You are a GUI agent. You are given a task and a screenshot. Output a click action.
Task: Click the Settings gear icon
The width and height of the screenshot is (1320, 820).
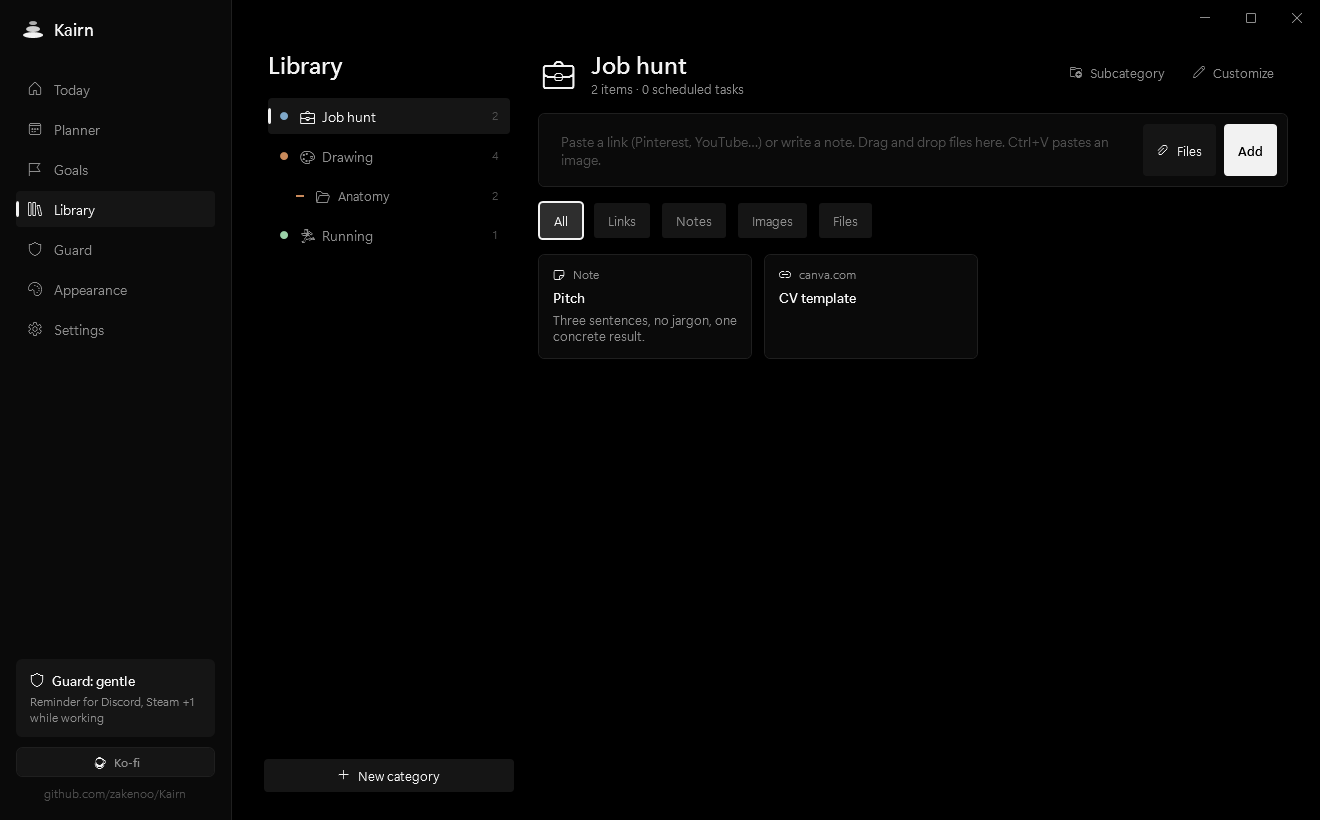[35, 329]
